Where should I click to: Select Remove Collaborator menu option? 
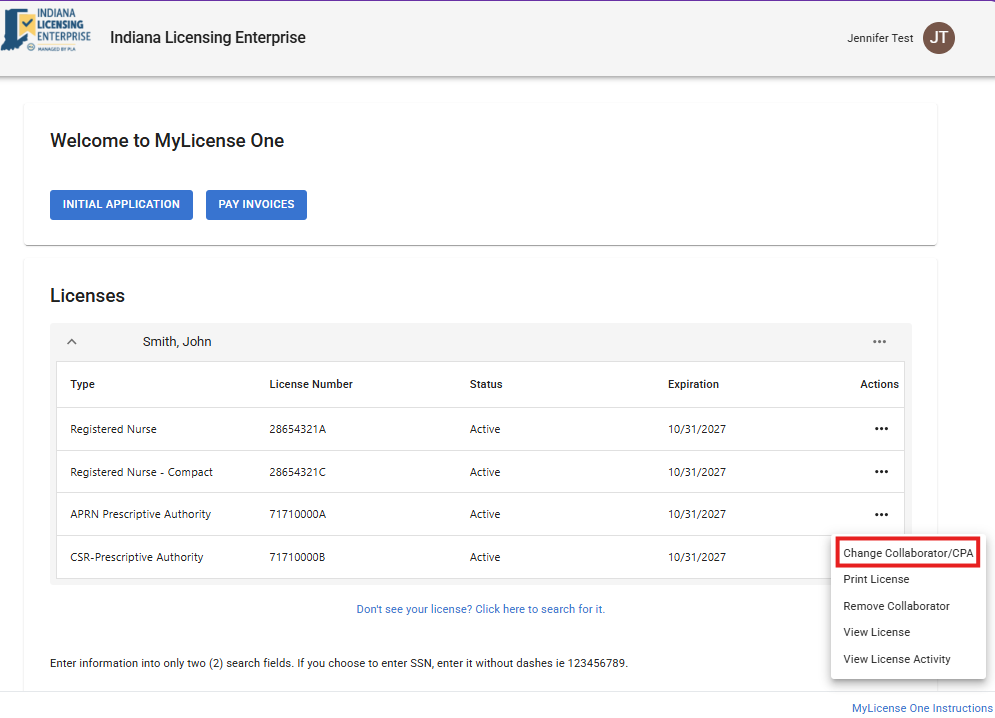[x=896, y=606]
